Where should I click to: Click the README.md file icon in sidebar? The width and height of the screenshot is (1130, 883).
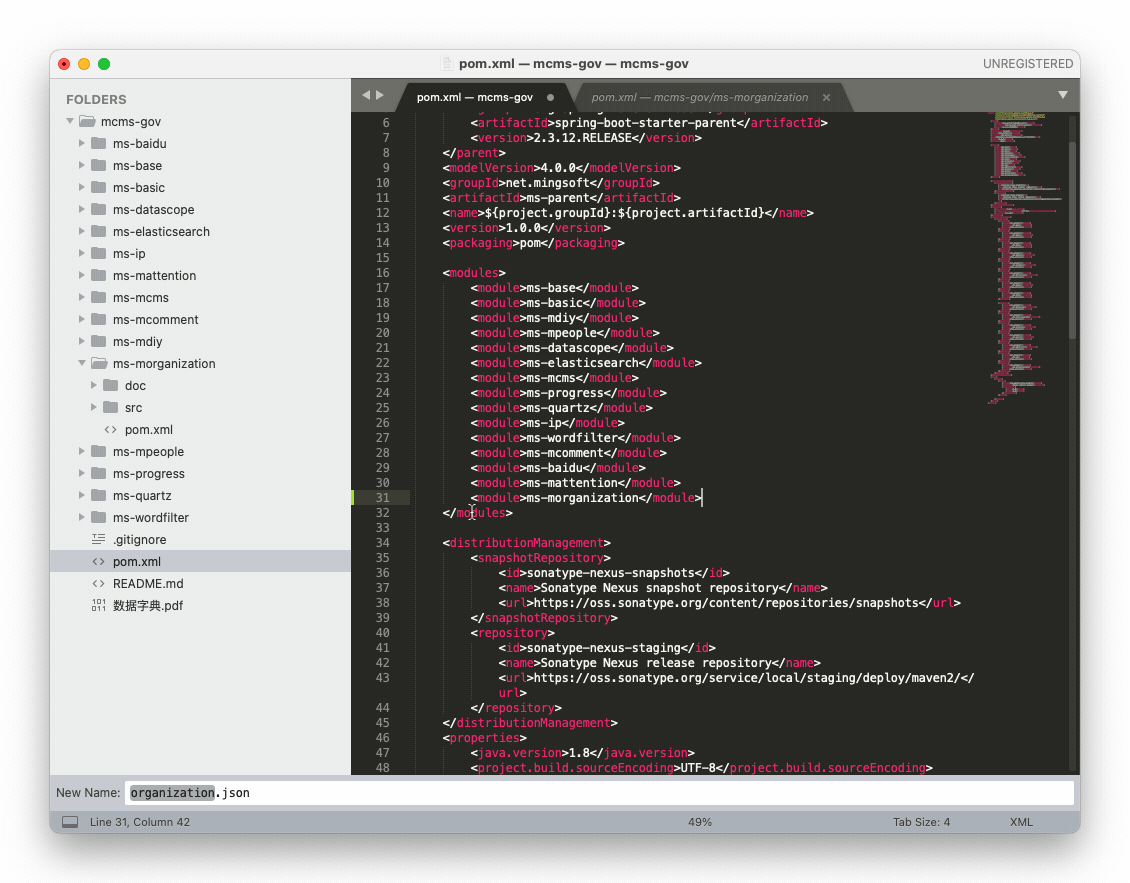click(x=98, y=584)
